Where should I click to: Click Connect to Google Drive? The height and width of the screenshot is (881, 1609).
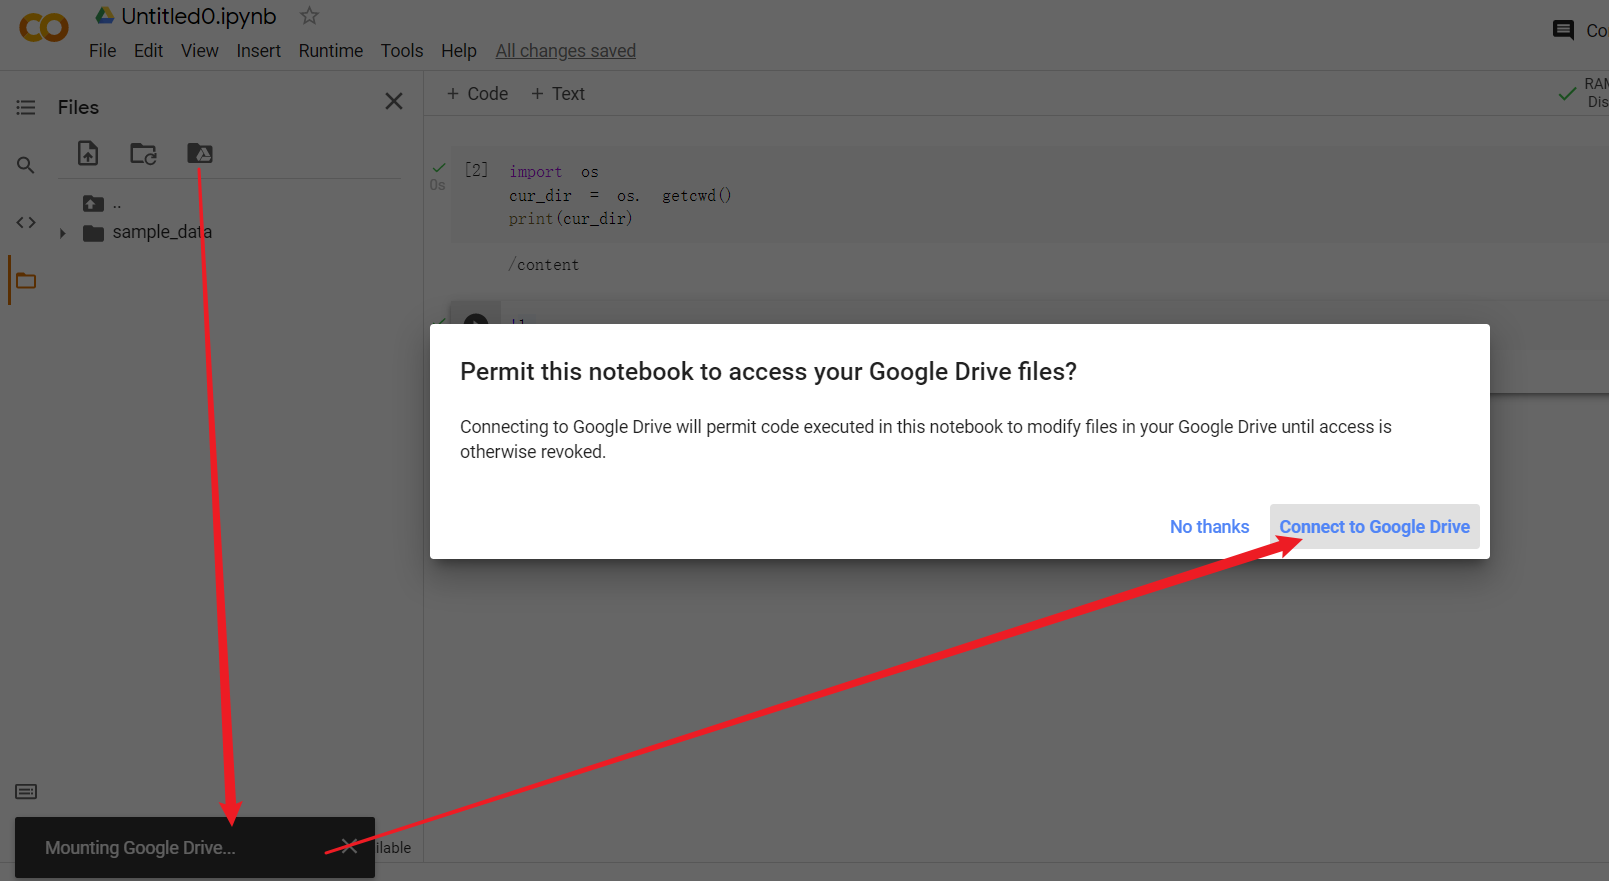[1375, 527]
